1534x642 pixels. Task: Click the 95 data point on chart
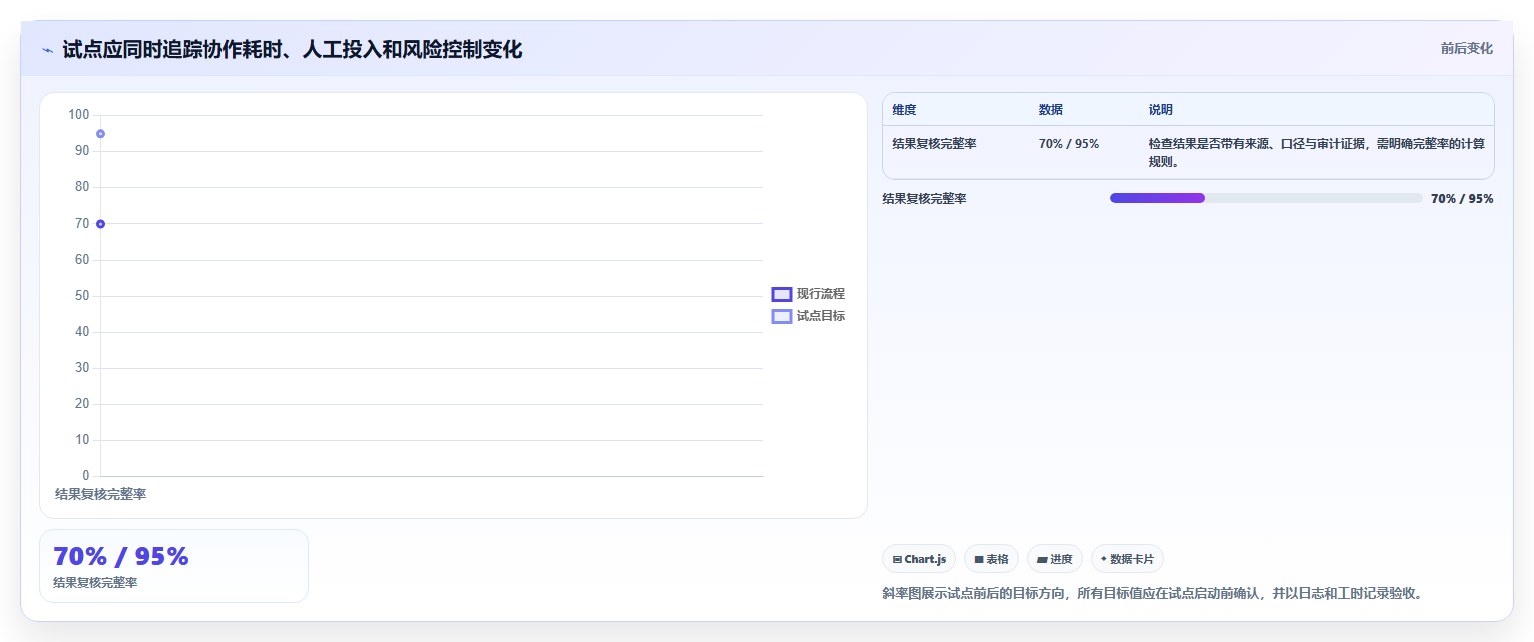100,134
